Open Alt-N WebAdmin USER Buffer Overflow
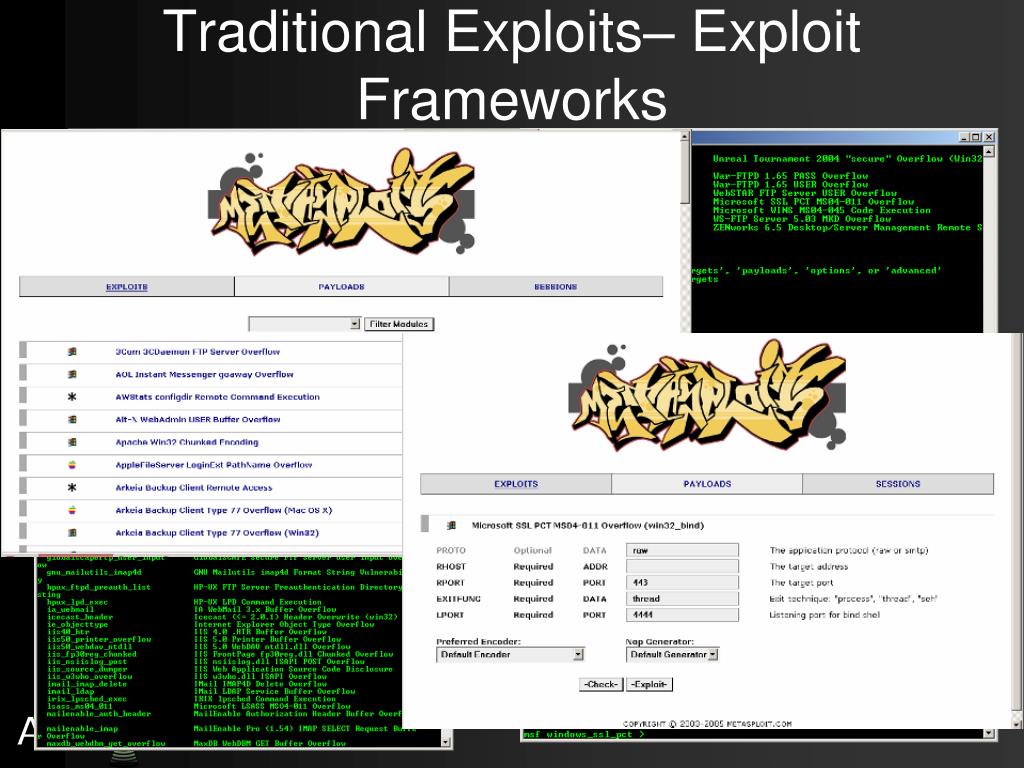This screenshot has height=768, width=1024. (198, 419)
